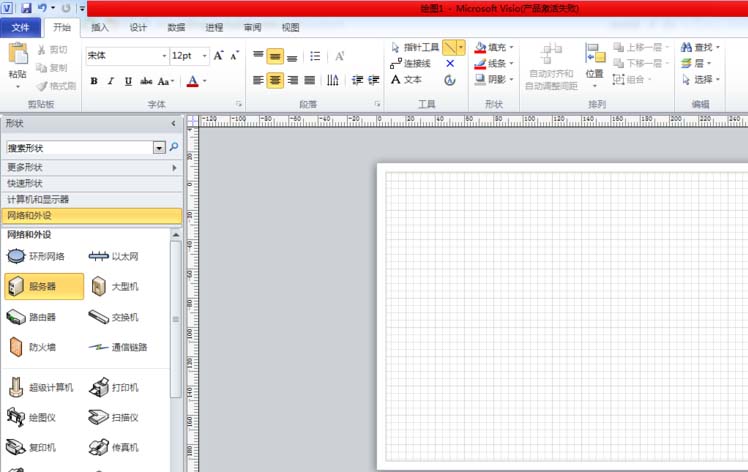
Task: Toggle italic text formatting
Action: 111,81
